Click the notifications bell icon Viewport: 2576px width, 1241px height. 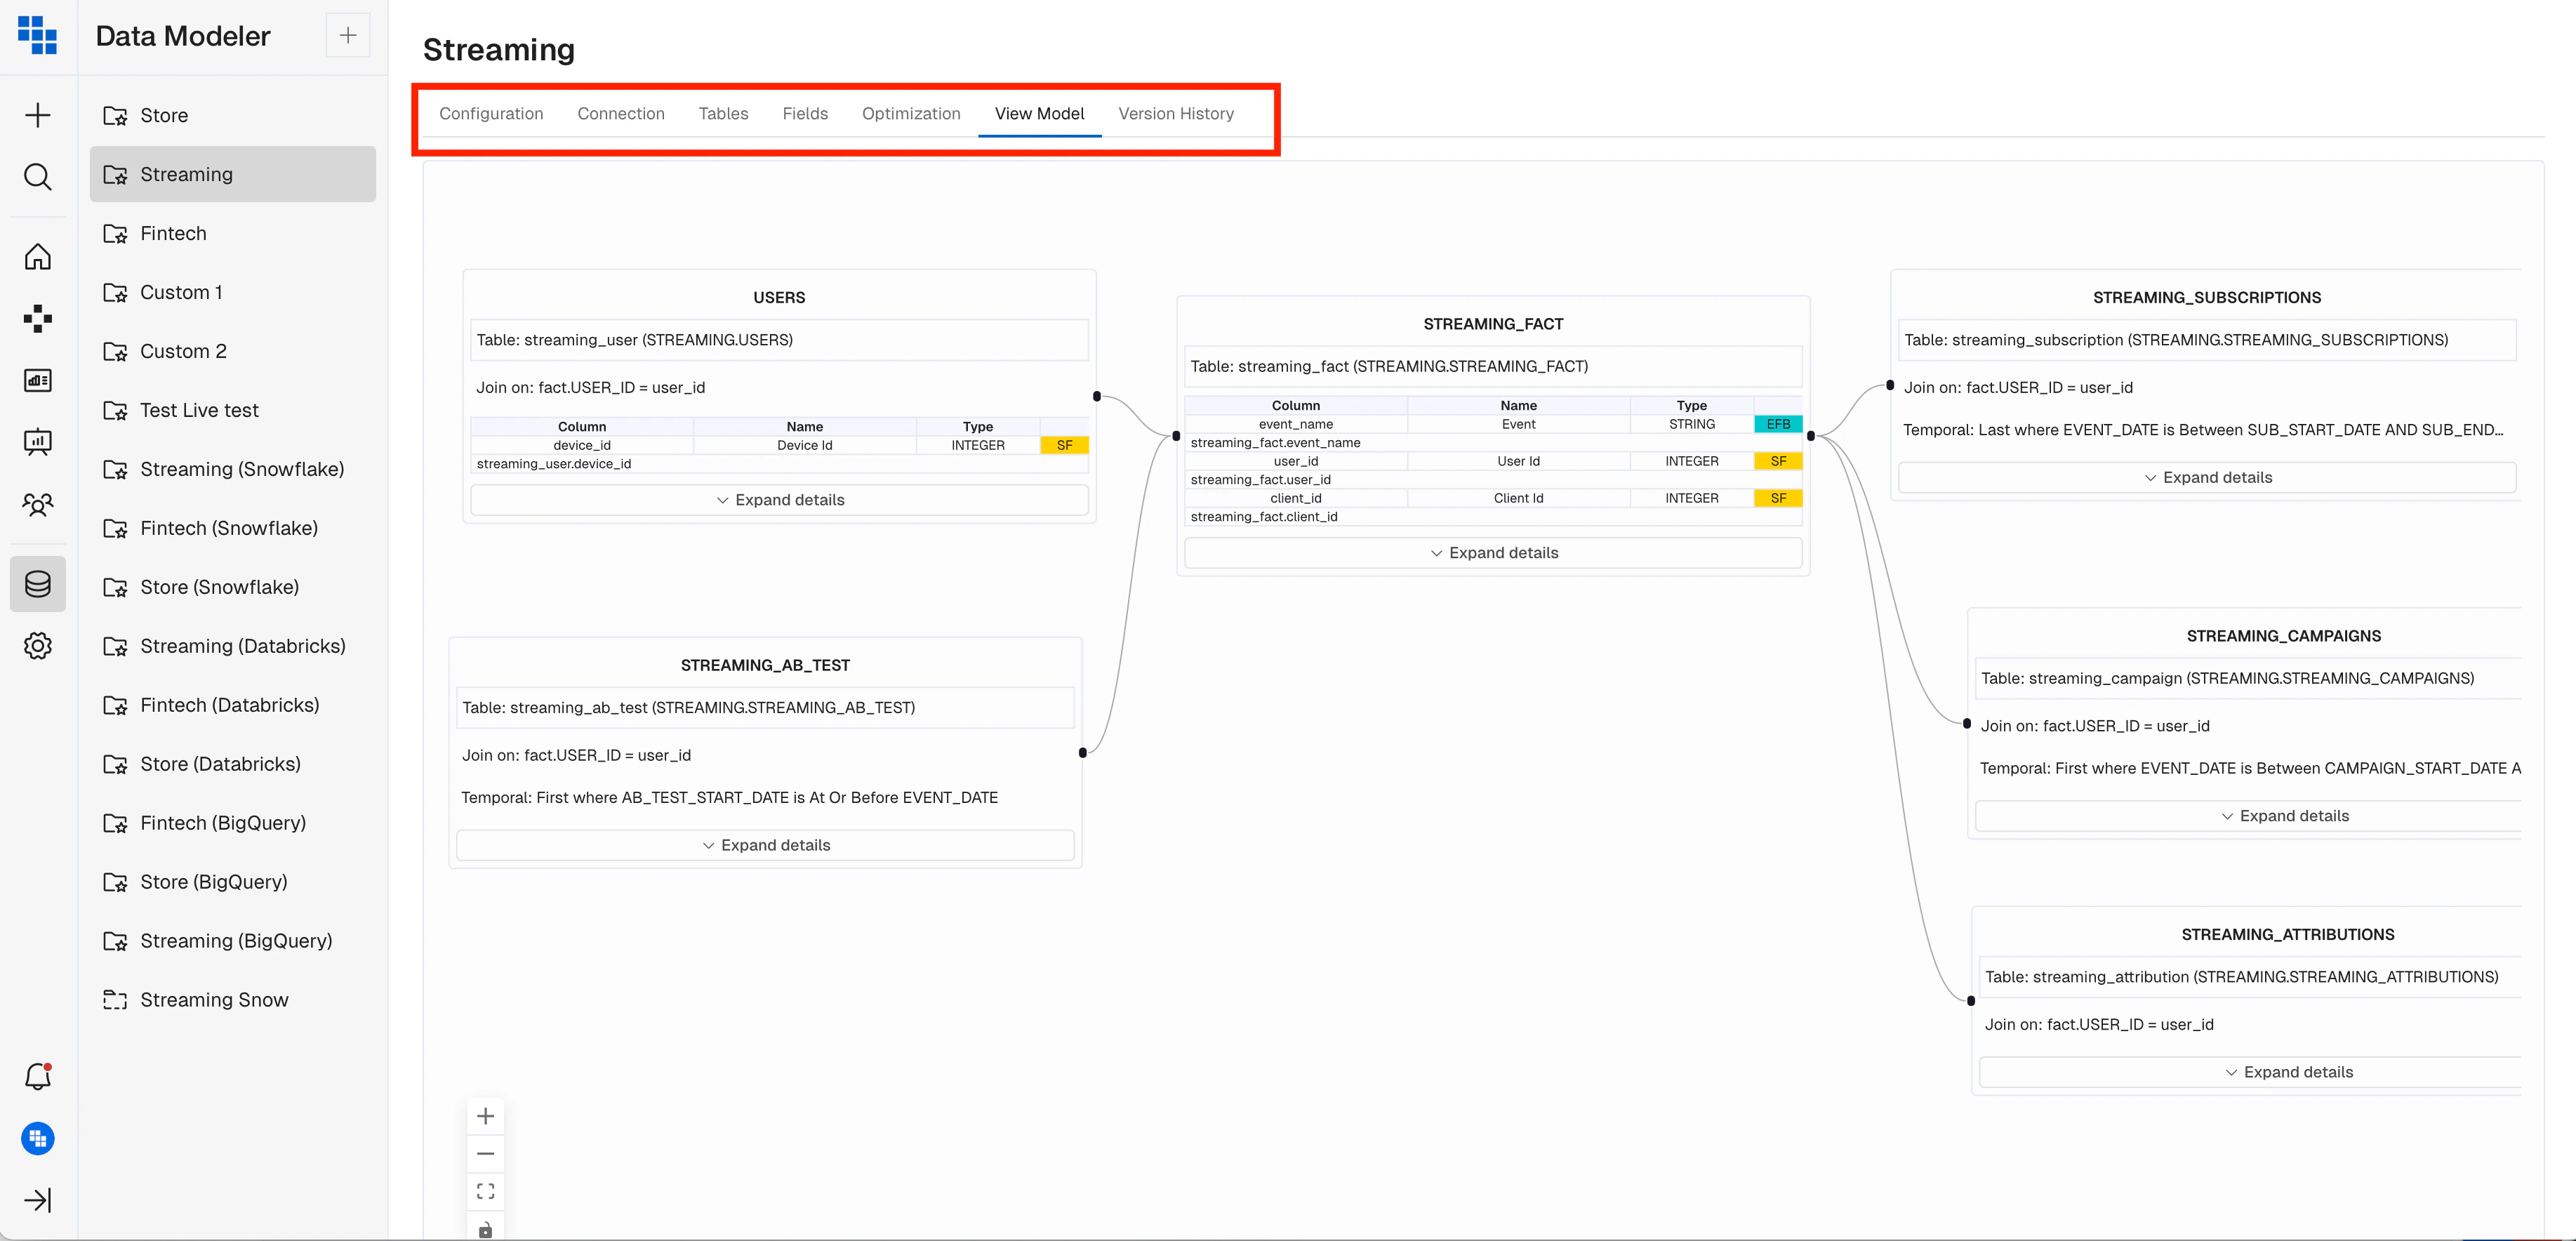37,1077
